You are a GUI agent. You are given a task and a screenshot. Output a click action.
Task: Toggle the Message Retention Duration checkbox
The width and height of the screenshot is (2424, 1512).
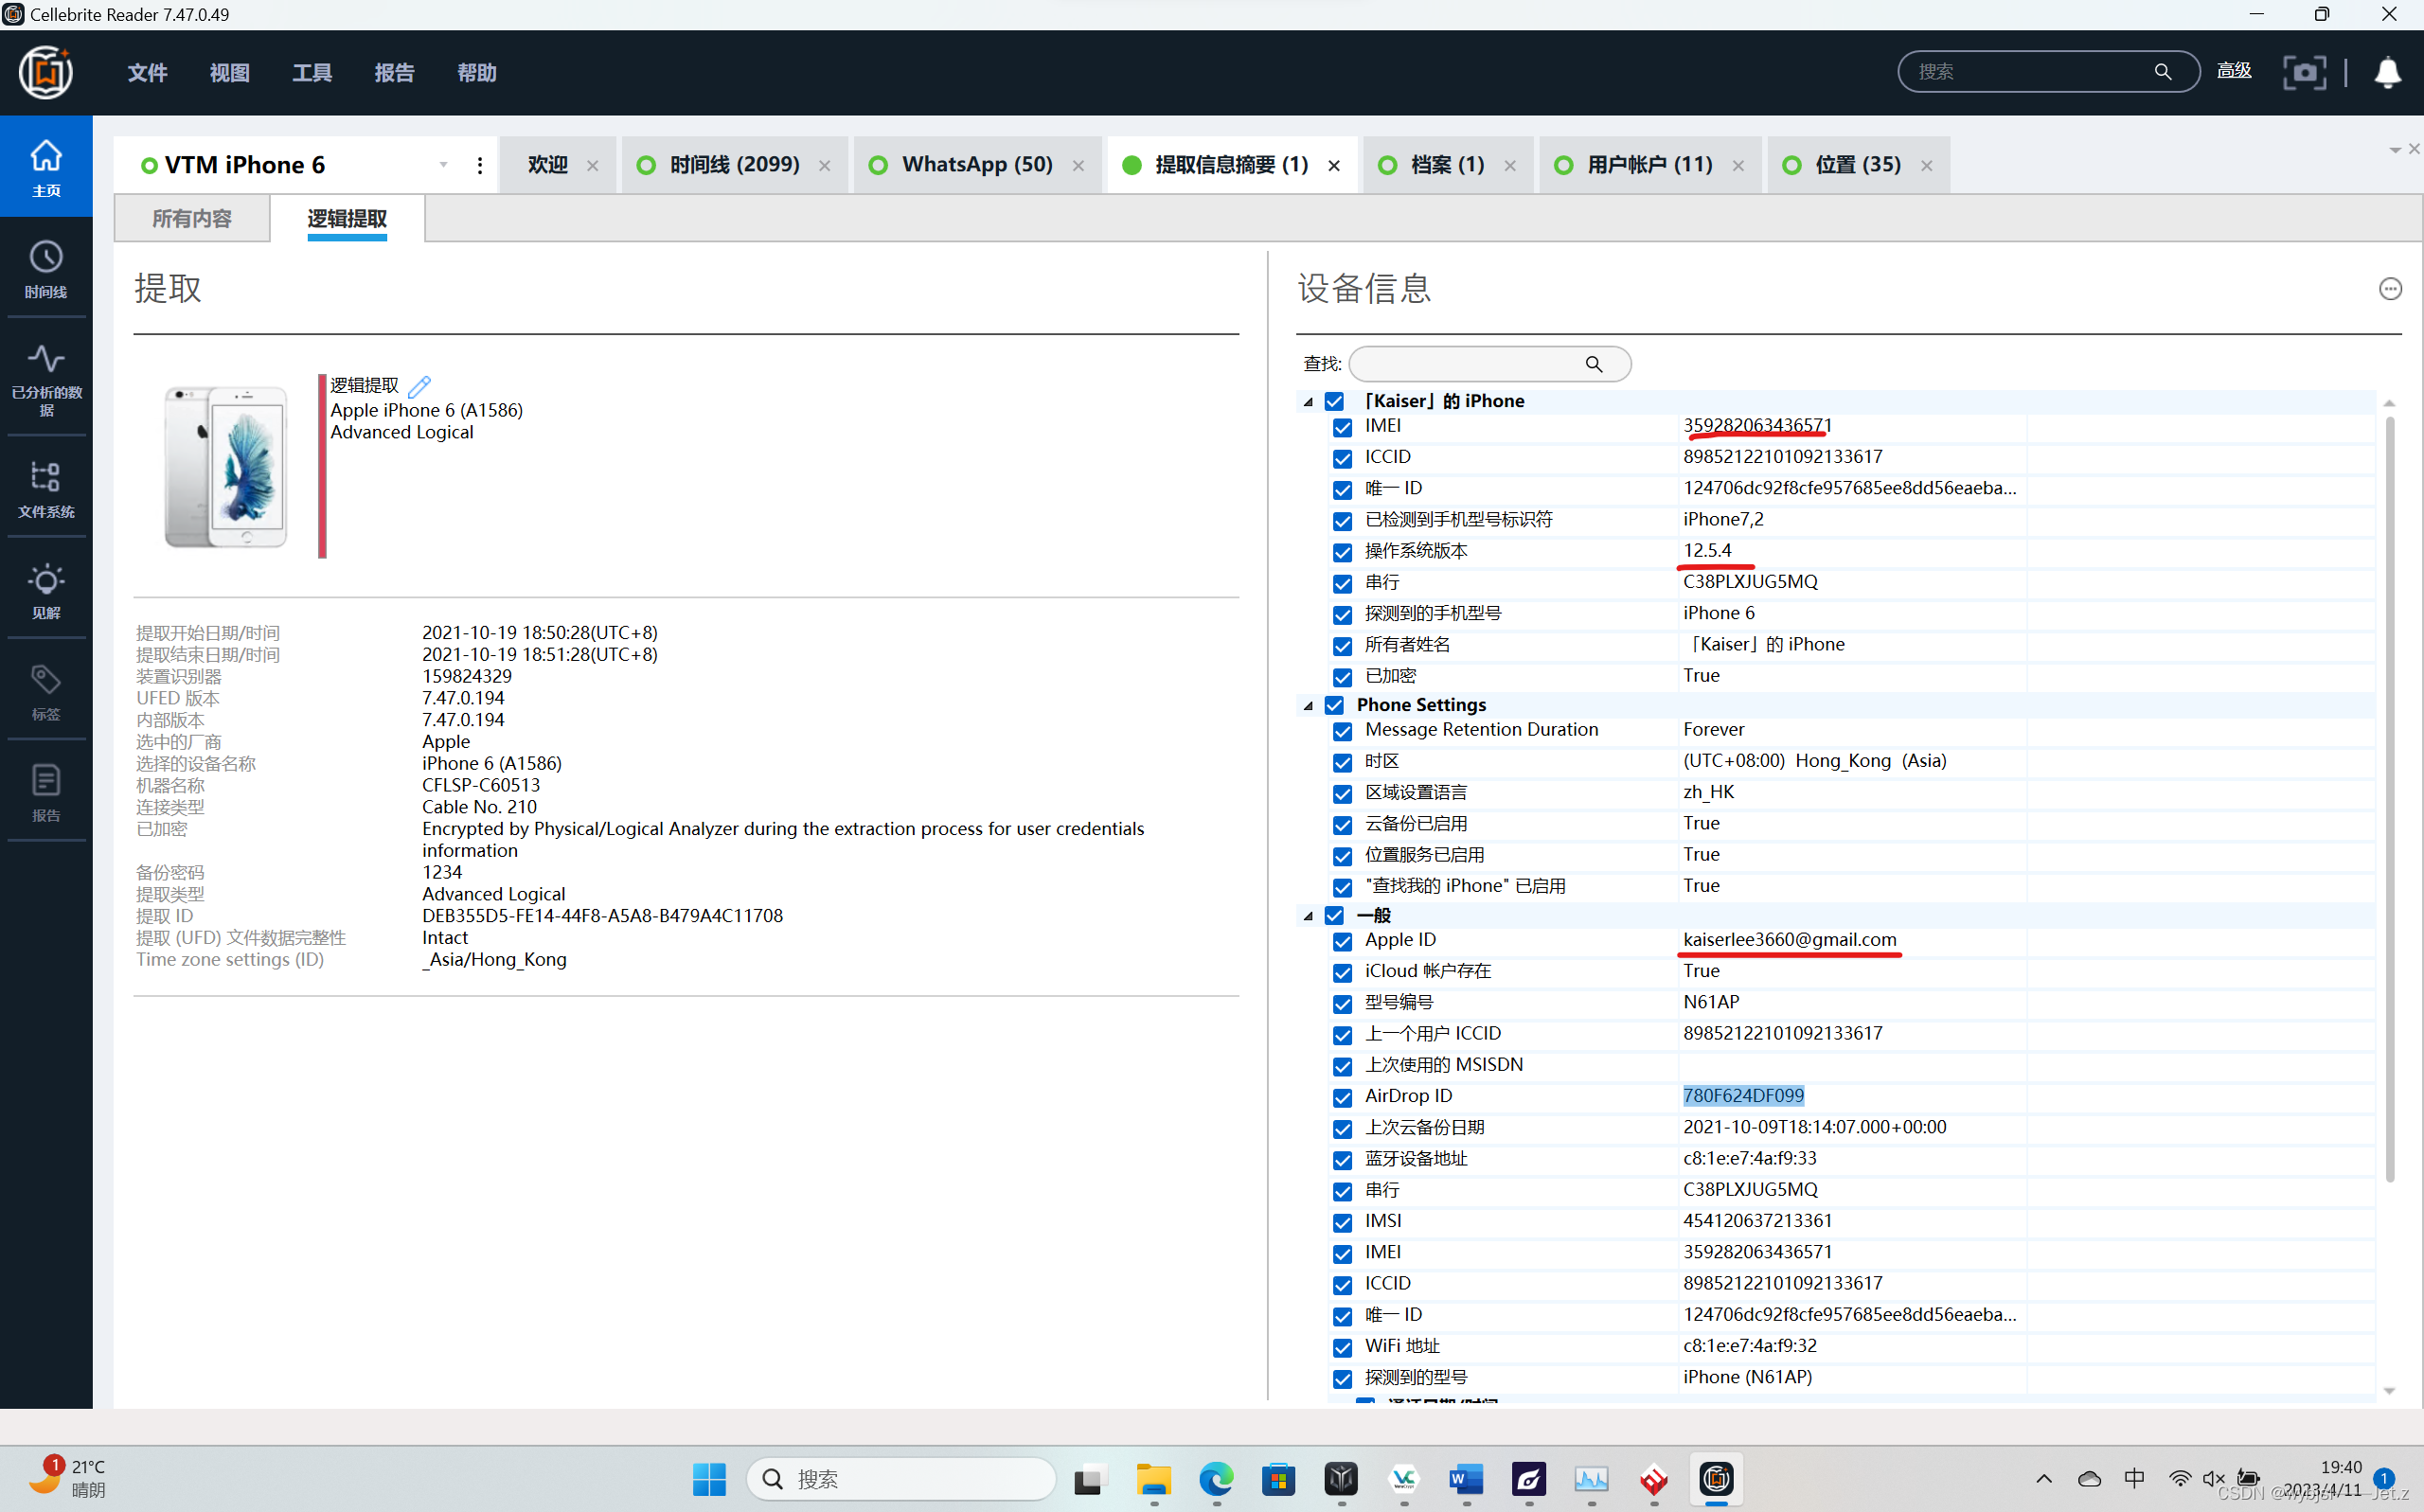(1342, 731)
